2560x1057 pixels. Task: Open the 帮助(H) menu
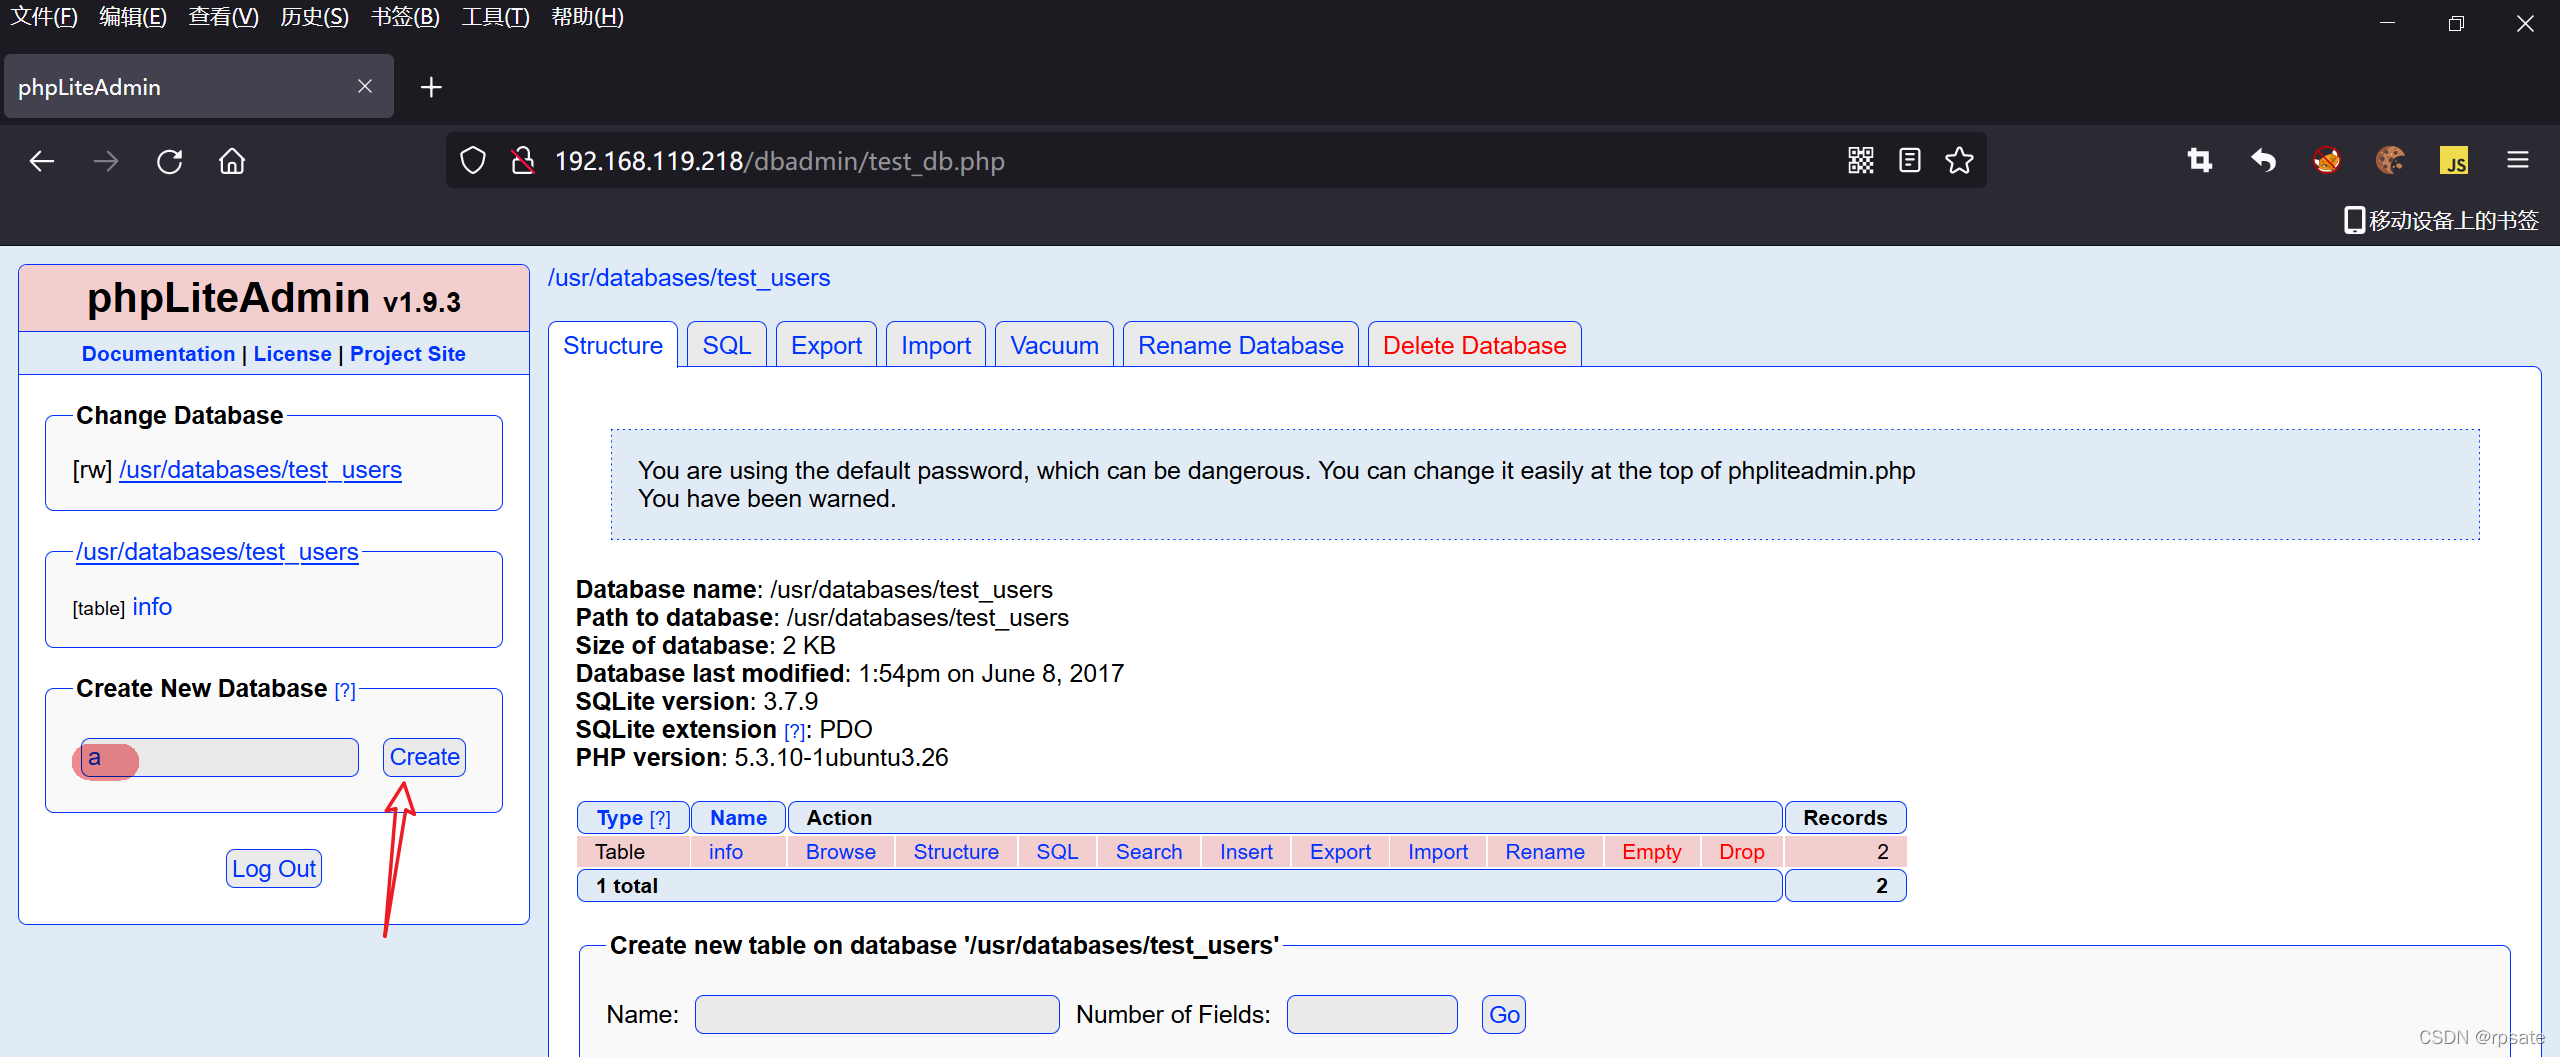(587, 17)
